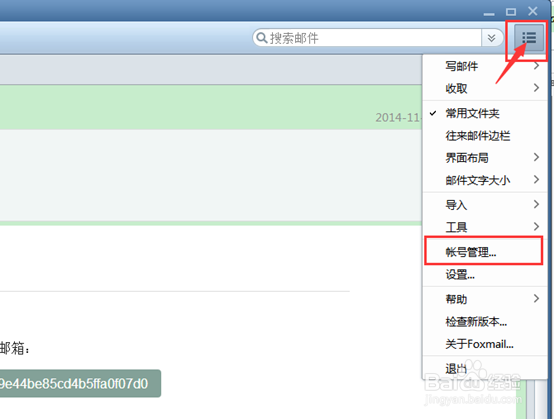Open 设置... settings entry
Screen dimensions: 554x419
(485, 275)
